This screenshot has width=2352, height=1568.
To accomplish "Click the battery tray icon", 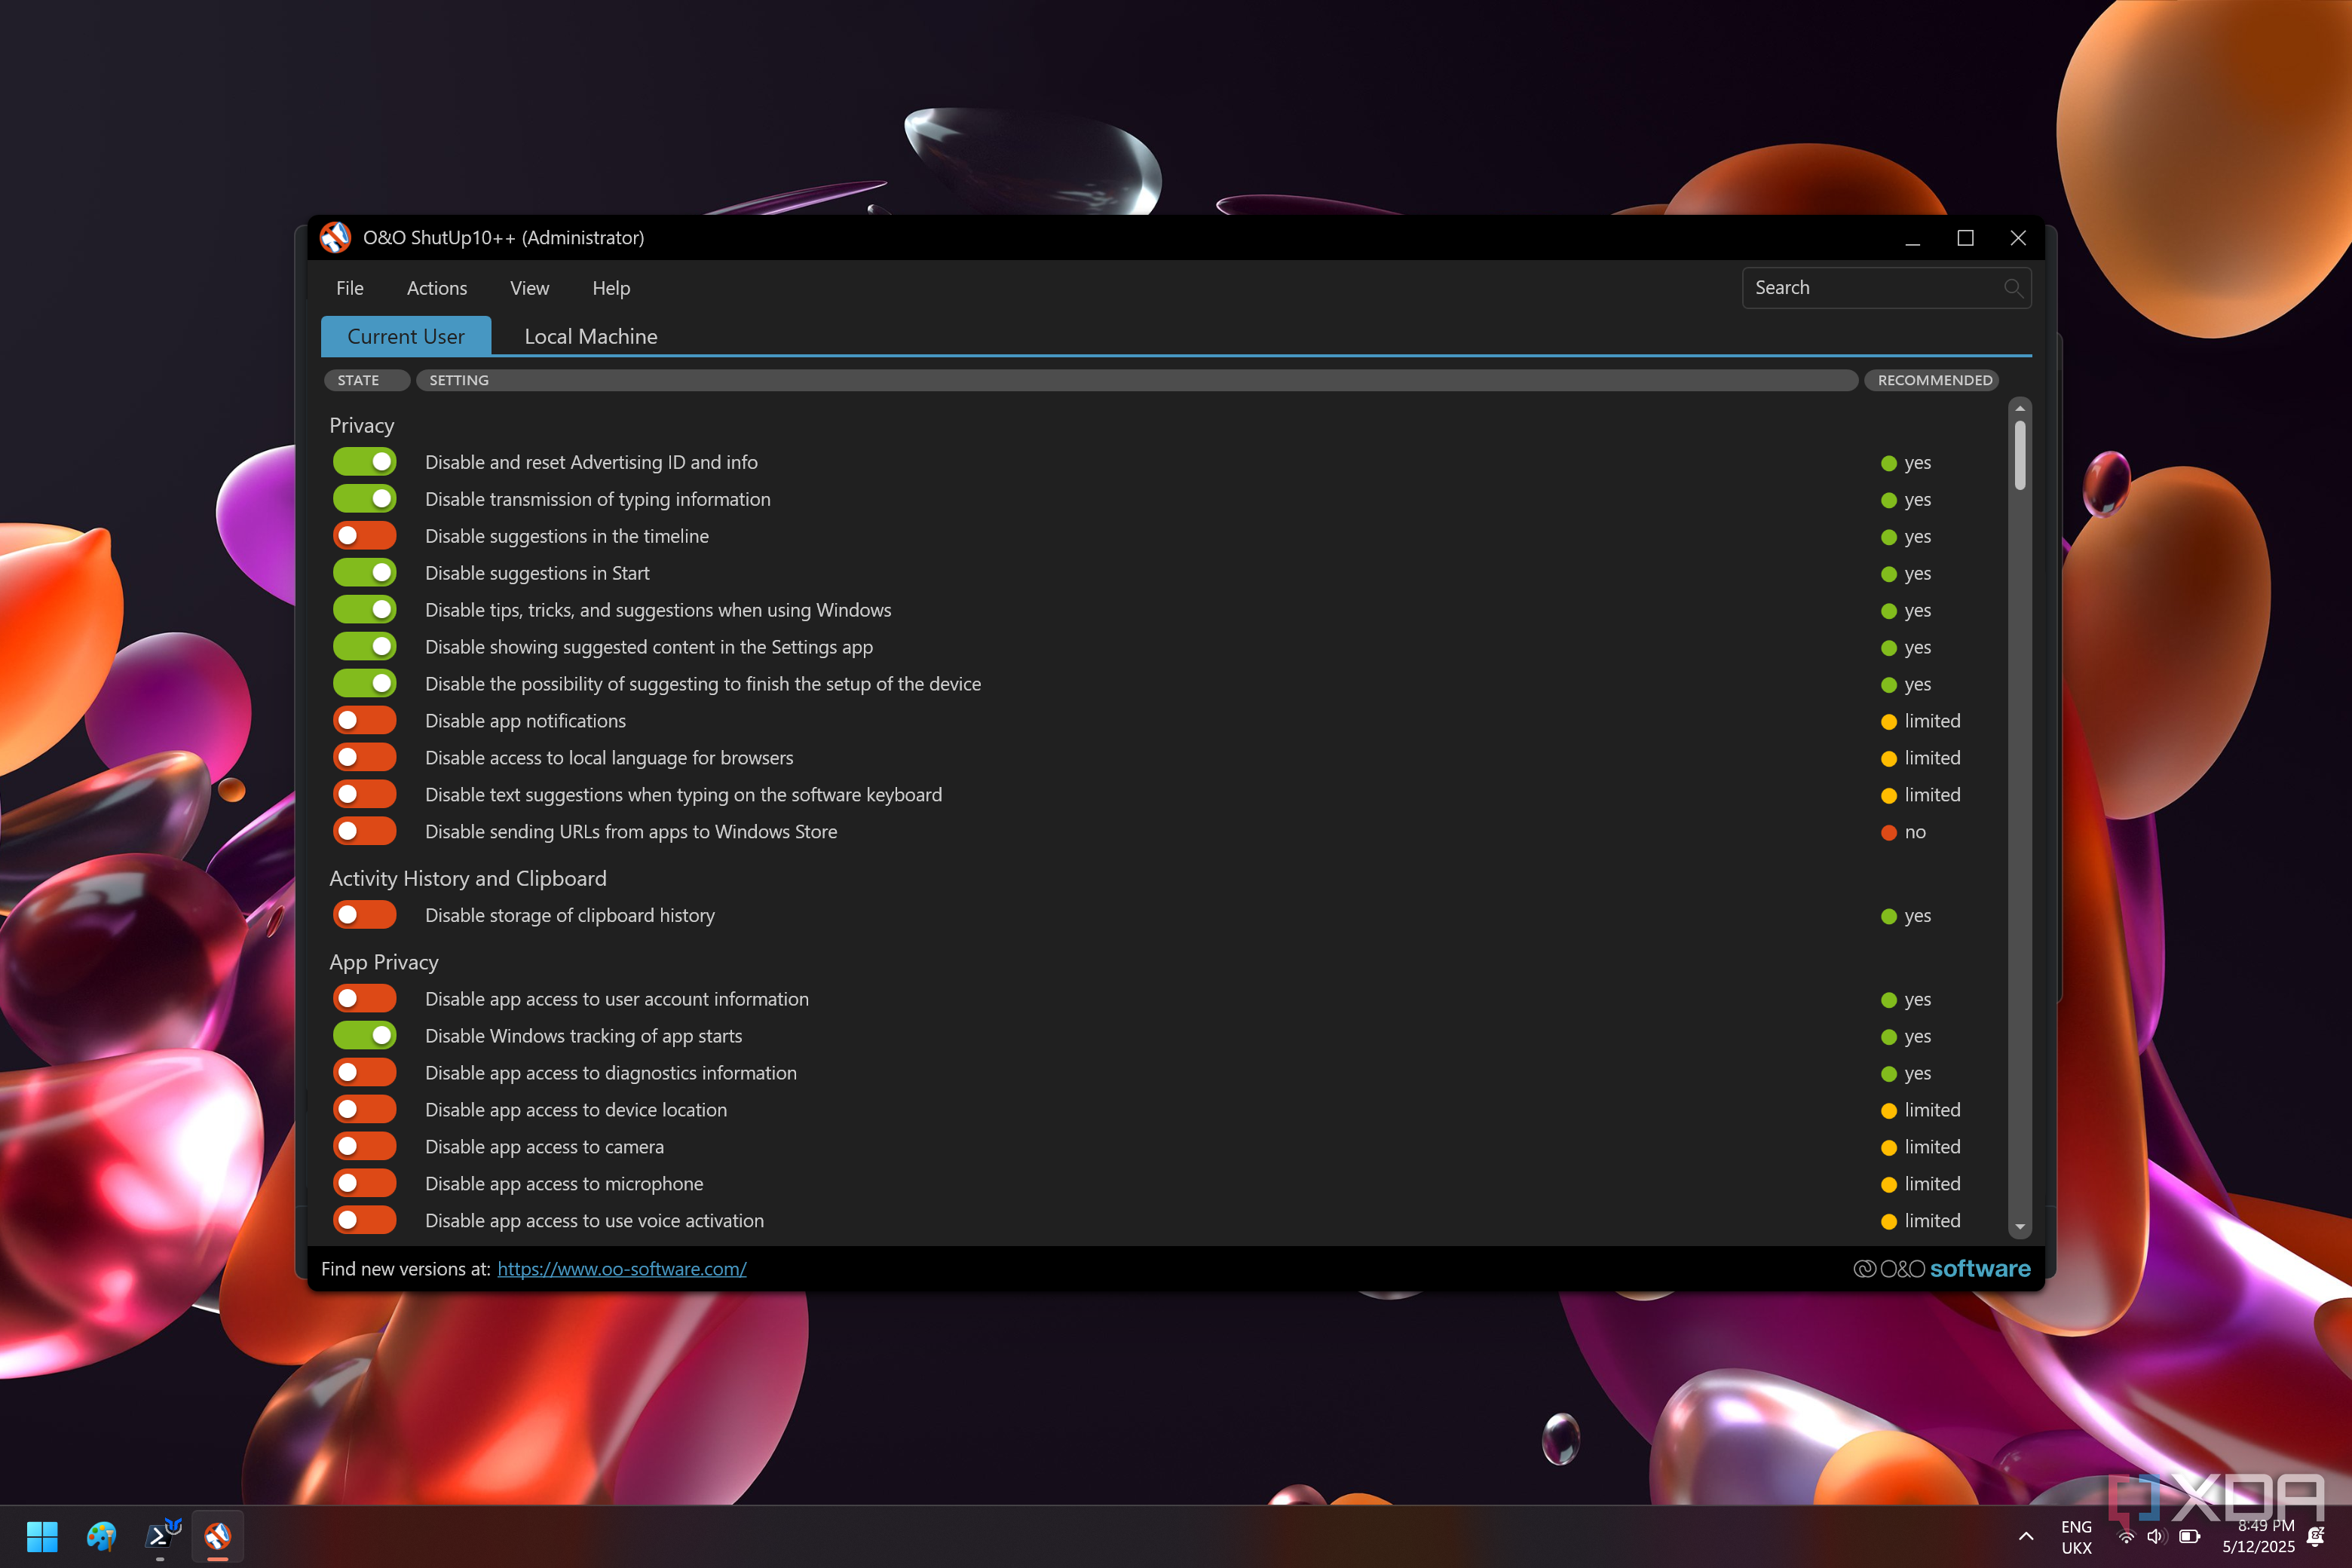I will coord(2189,1536).
